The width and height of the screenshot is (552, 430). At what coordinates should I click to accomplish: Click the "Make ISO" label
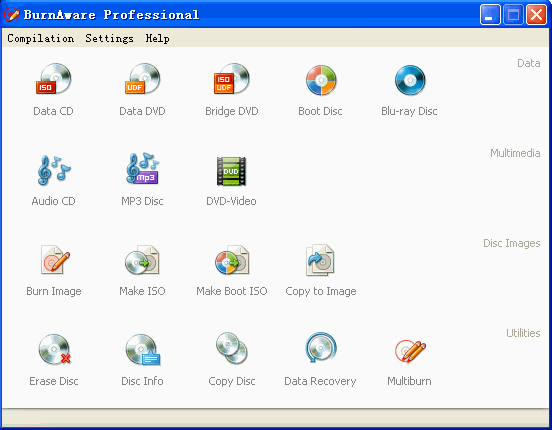(x=142, y=291)
